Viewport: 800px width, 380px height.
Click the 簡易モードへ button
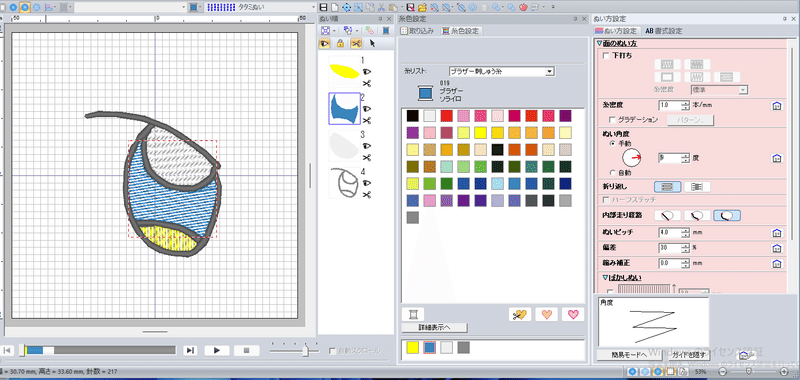(629, 354)
